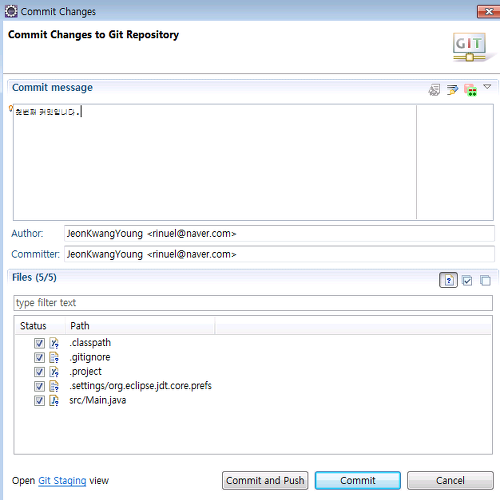500x500 pixels.
Task: Click the Cancel button
Action: [x=450, y=480]
